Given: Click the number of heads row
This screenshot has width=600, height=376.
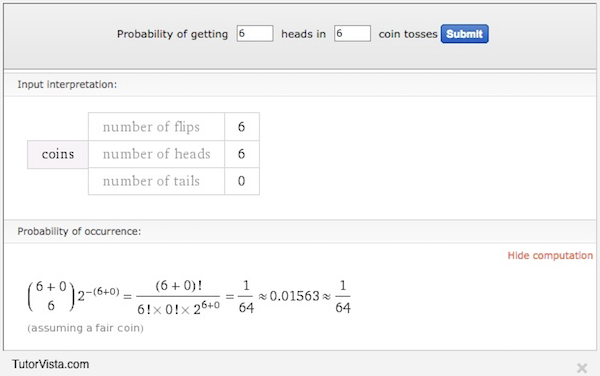Looking at the screenshot, I should (x=174, y=154).
